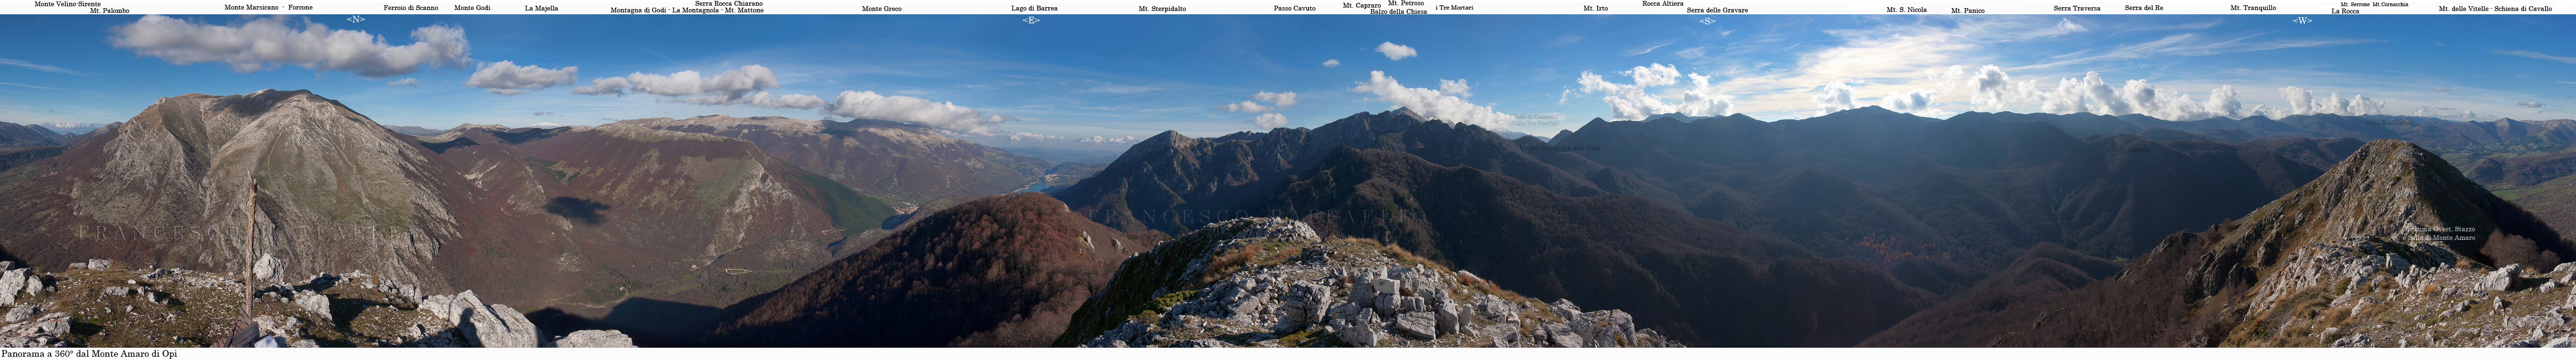This screenshot has width=2576, height=362.
Task: Select the 'Monte Godi' label
Action: point(472,7)
